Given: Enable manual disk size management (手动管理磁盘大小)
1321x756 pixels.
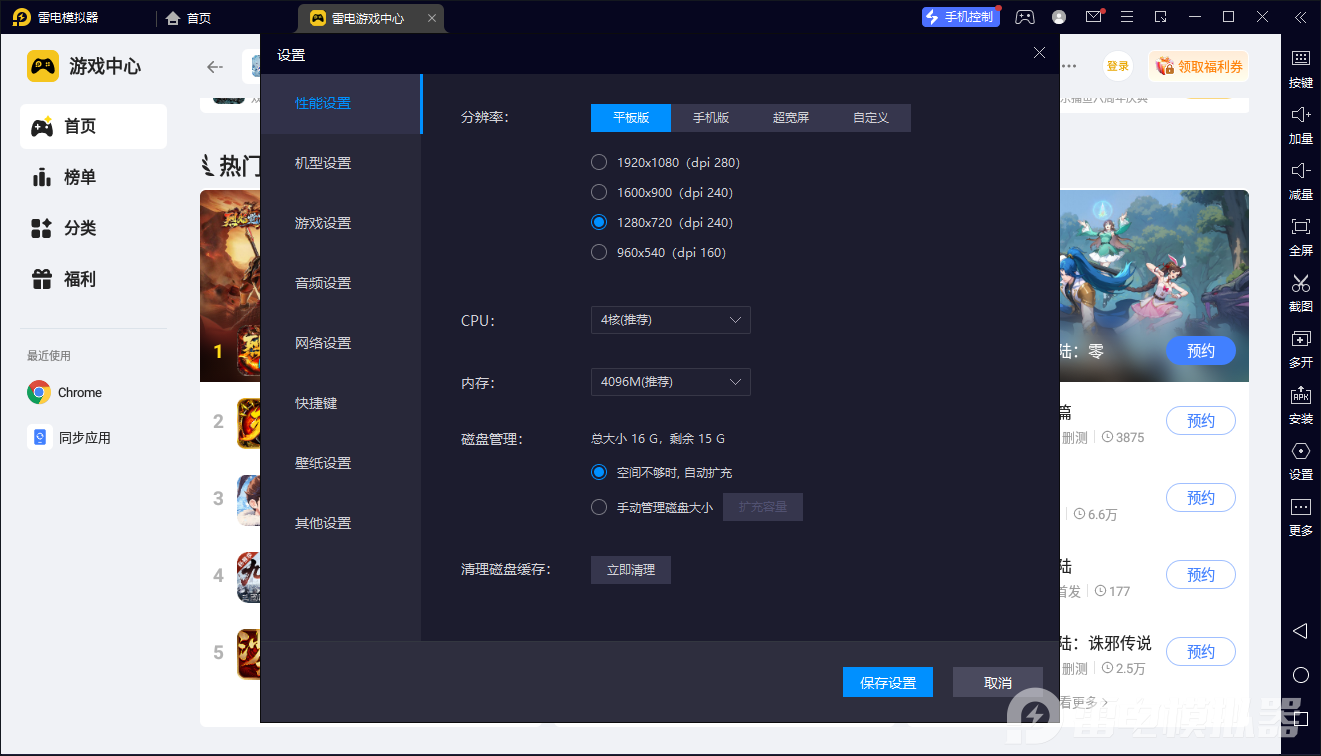Looking at the screenshot, I should click(x=599, y=507).
